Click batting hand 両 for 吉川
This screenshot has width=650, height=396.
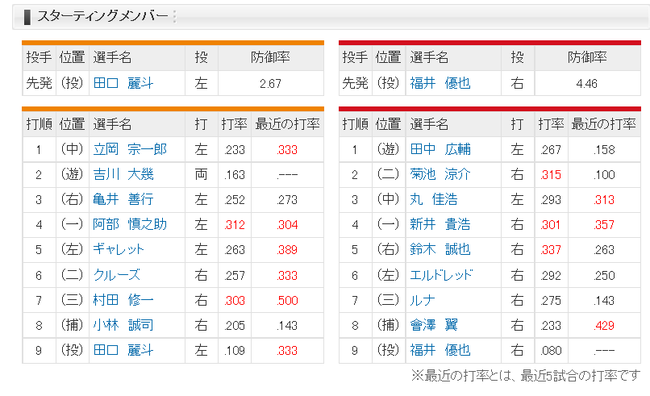point(201,174)
